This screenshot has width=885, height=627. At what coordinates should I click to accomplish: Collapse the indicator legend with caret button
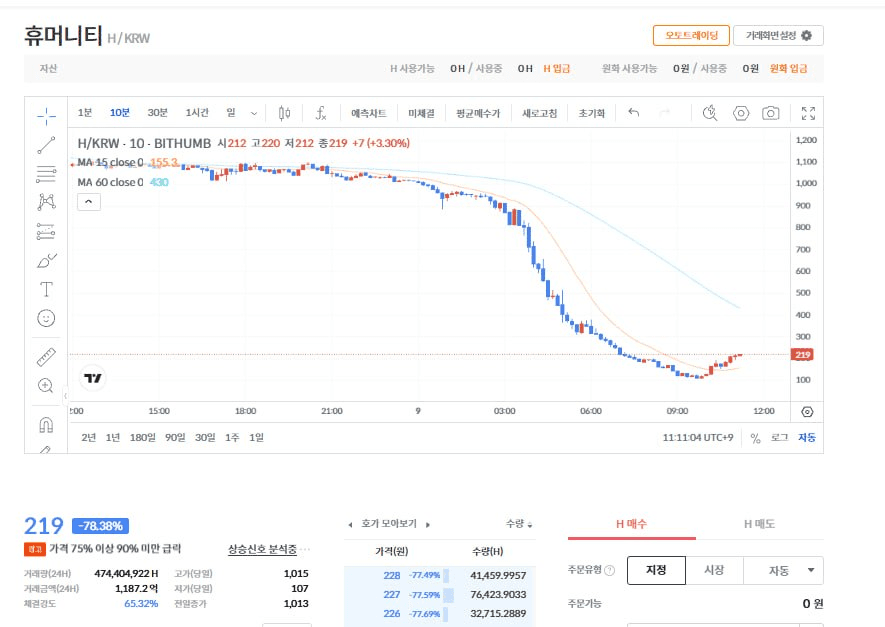(x=89, y=201)
